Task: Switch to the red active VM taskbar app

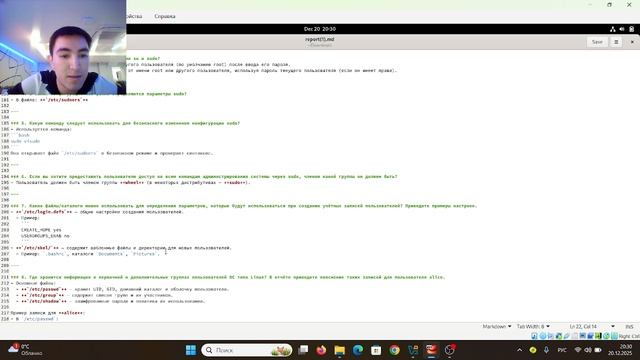Action: (x=431, y=350)
